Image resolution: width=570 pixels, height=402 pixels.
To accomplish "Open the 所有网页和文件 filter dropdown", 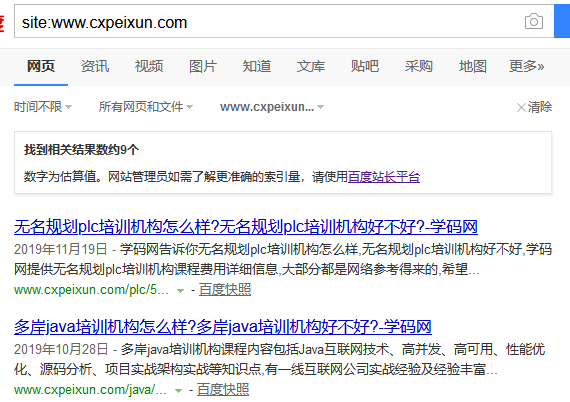I will (146, 107).
